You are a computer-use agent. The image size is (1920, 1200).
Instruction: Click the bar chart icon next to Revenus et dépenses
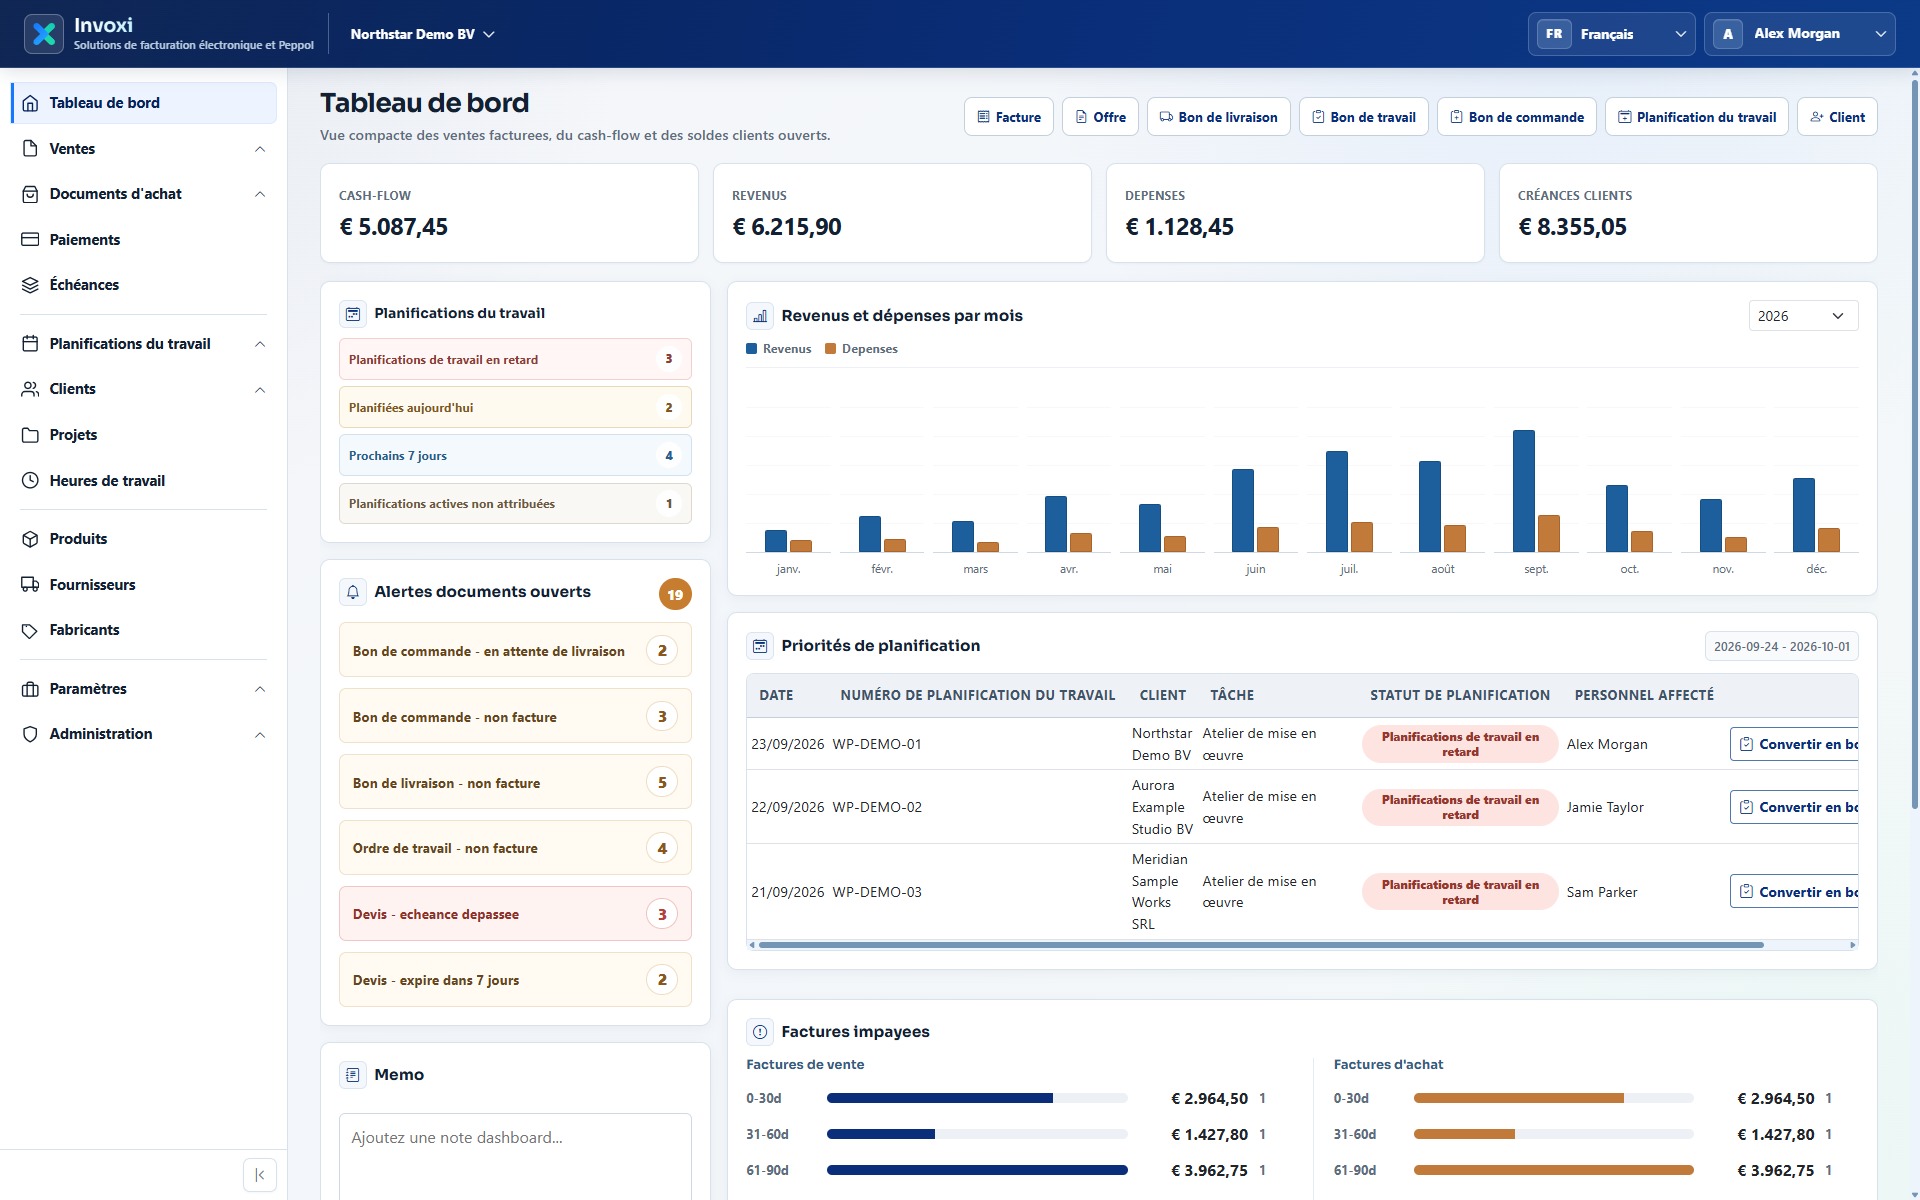pyautogui.click(x=760, y=316)
